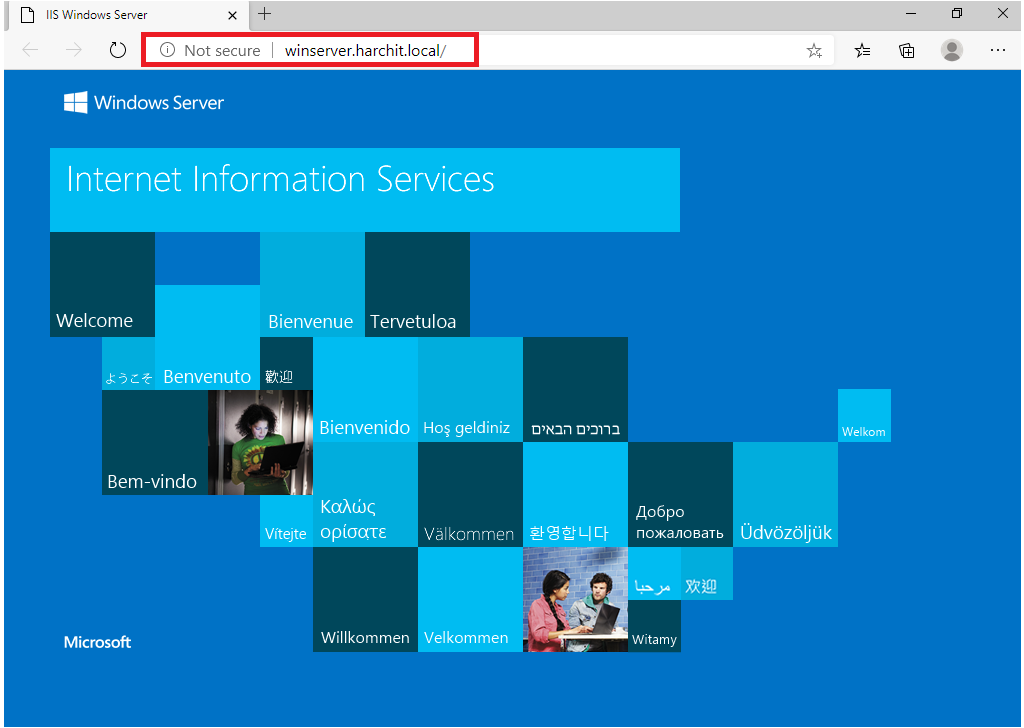Image resolution: width=1024 pixels, height=728 pixels.
Task: View site info via Not secure icon
Action: tap(168, 50)
